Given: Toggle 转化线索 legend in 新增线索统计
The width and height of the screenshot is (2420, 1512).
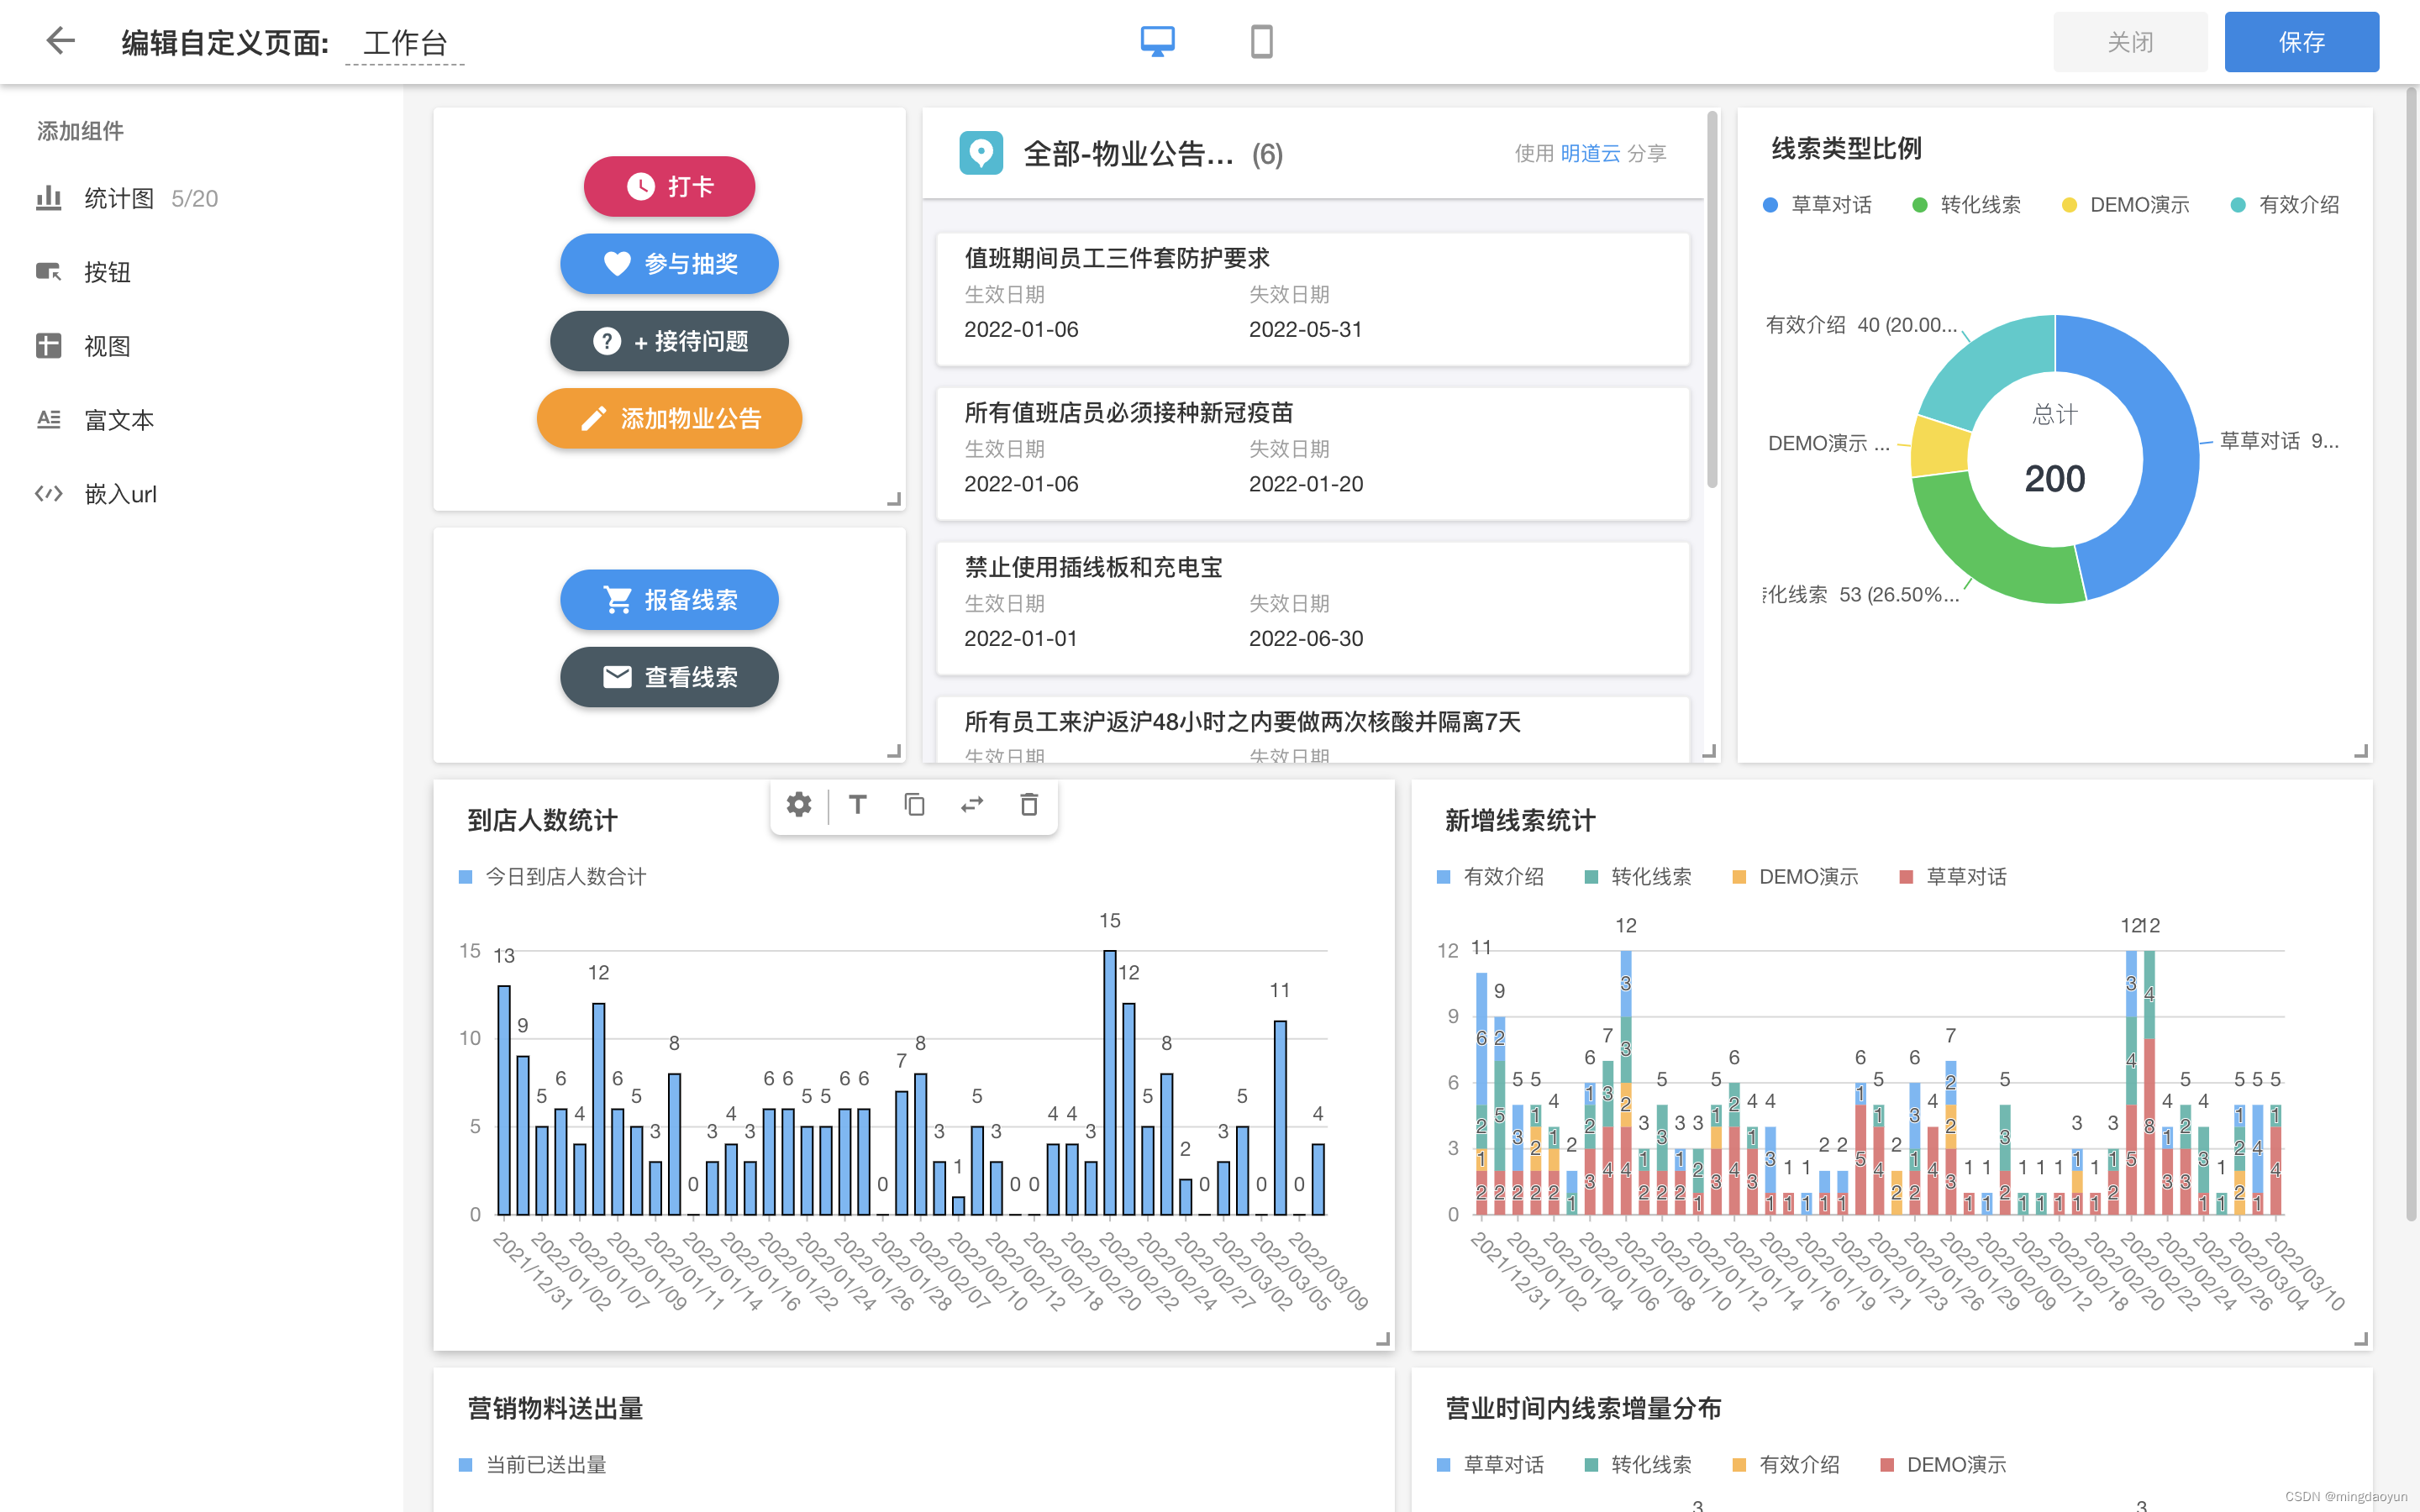Looking at the screenshot, I should tap(1638, 877).
